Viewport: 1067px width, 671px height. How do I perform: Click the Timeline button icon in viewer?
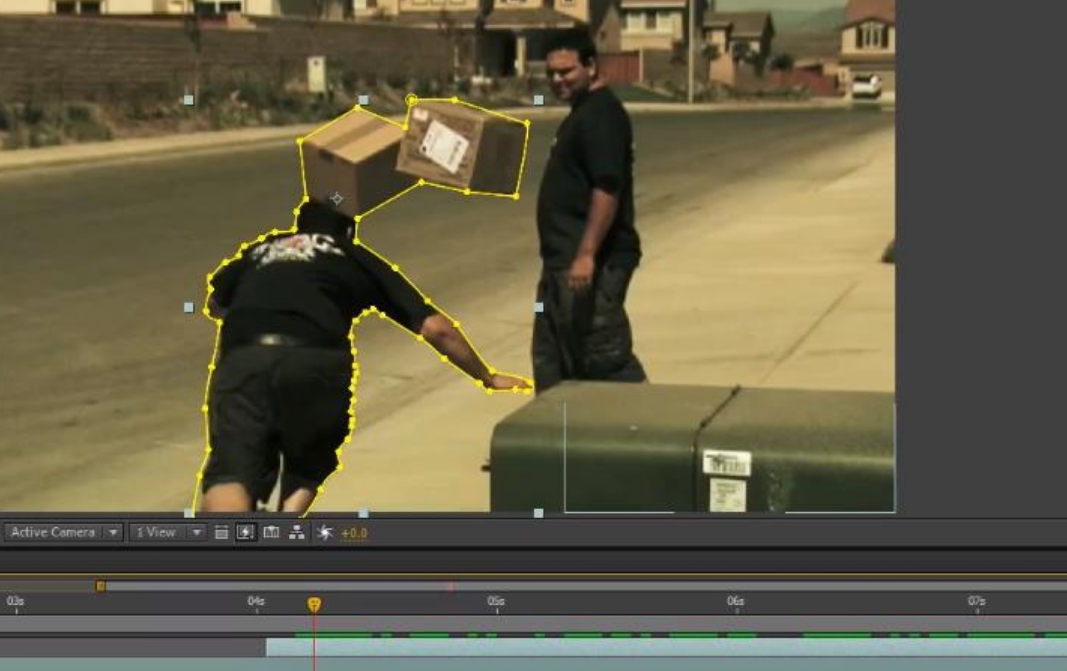tap(271, 533)
